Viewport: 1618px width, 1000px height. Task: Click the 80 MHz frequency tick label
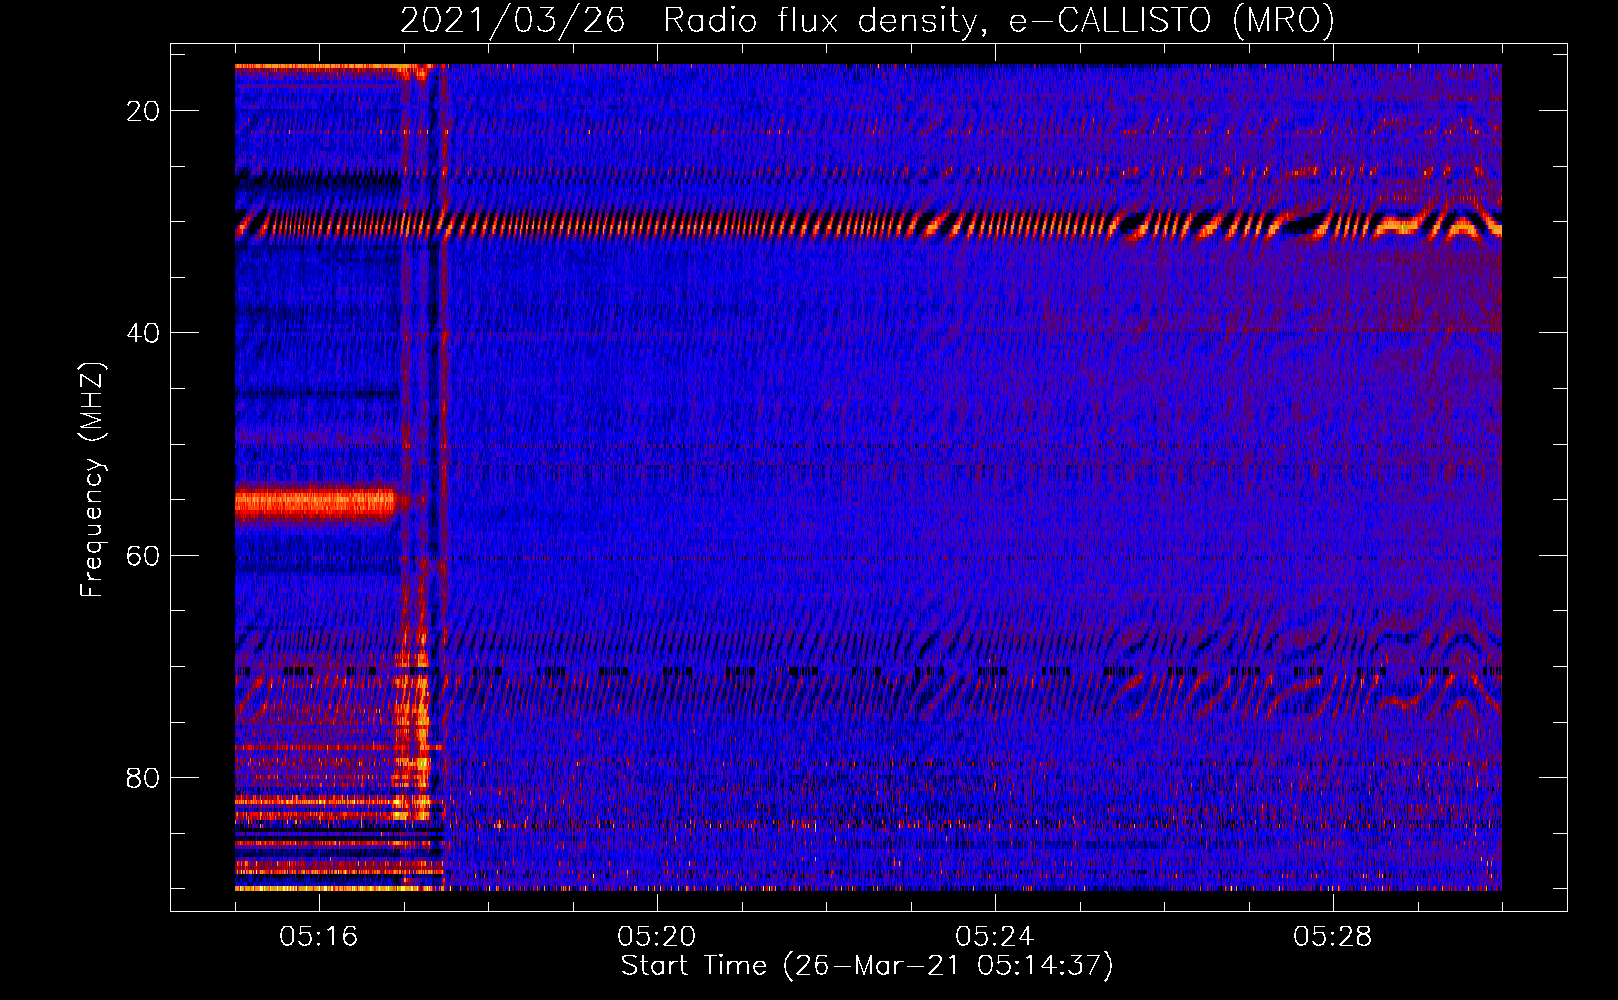pos(143,777)
